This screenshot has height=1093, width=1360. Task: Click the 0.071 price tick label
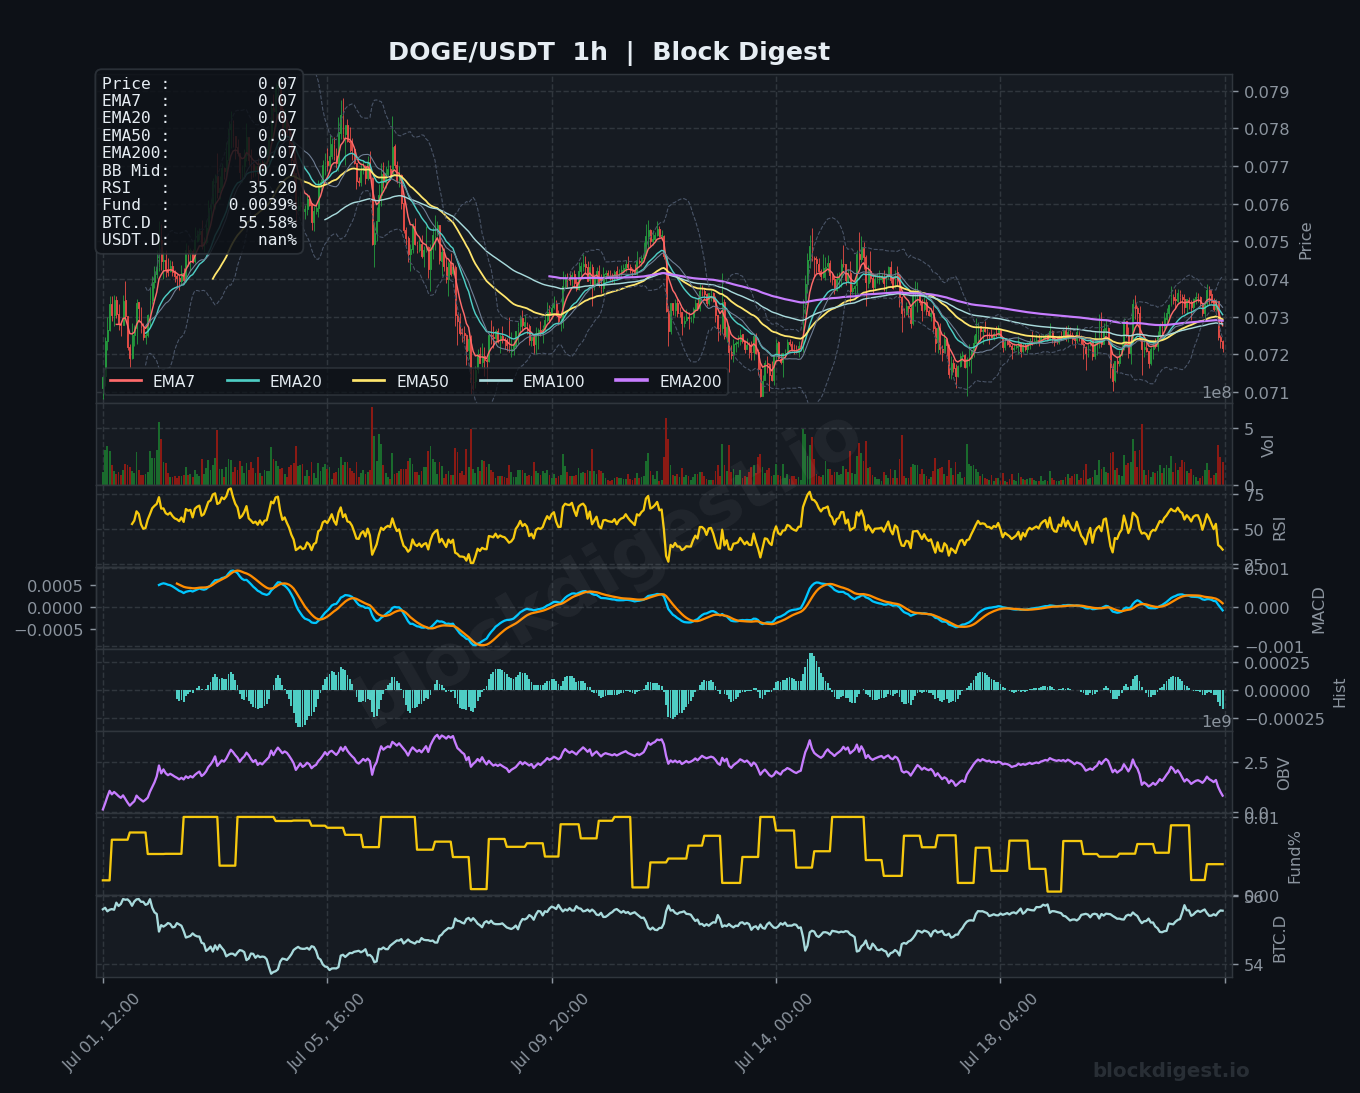[1267, 393]
